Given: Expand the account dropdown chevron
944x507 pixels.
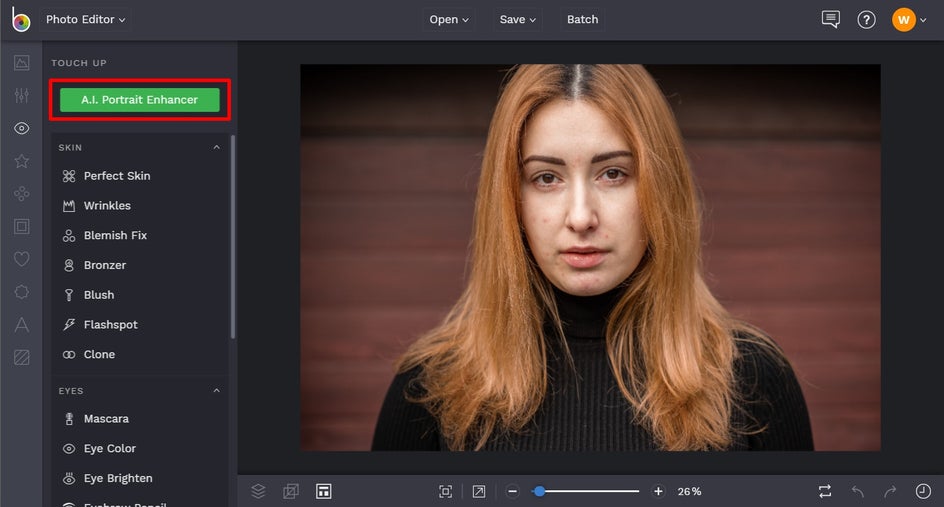Looking at the screenshot, I should click(x=923, y=20).
